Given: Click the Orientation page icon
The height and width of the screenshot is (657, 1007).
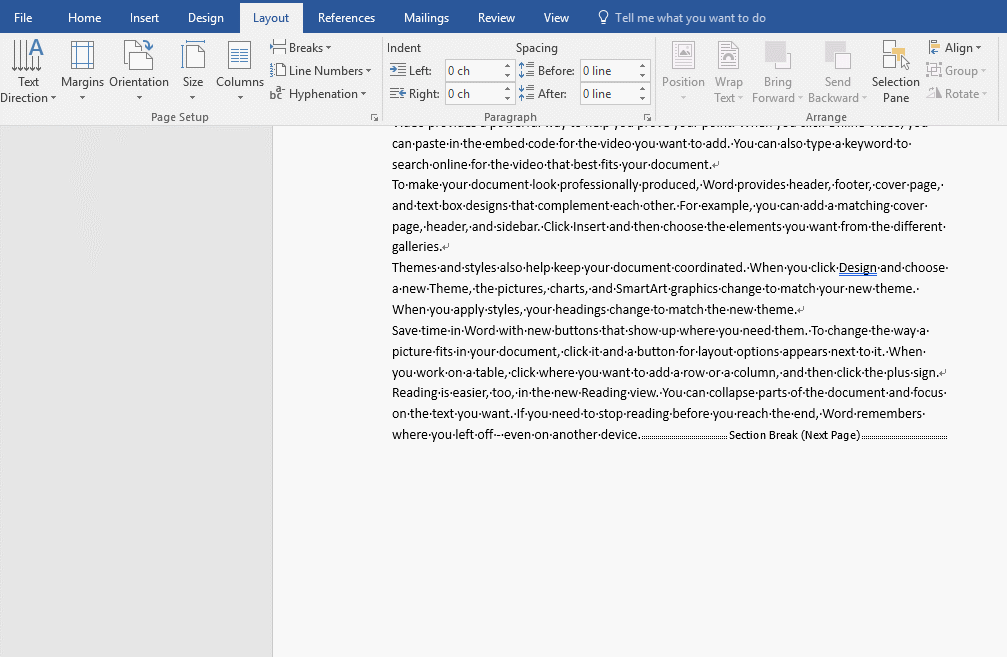Looking at the screenshot, I should (x=138, y=58).
